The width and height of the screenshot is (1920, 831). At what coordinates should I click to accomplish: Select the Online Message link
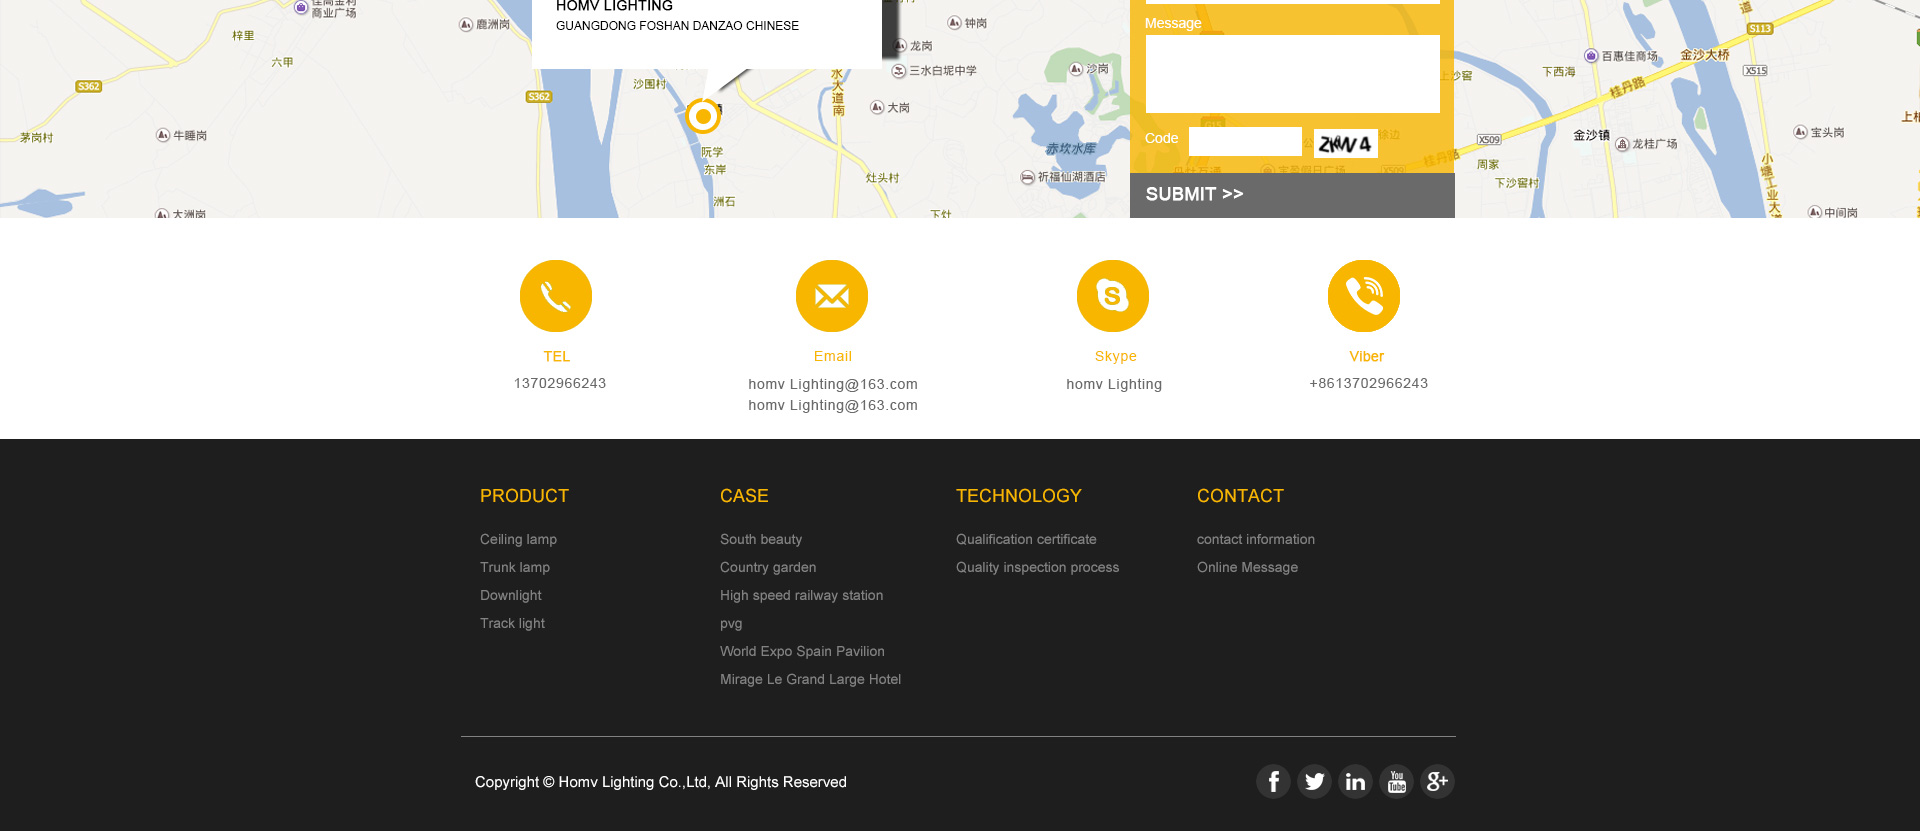[x=1247, y=567]
